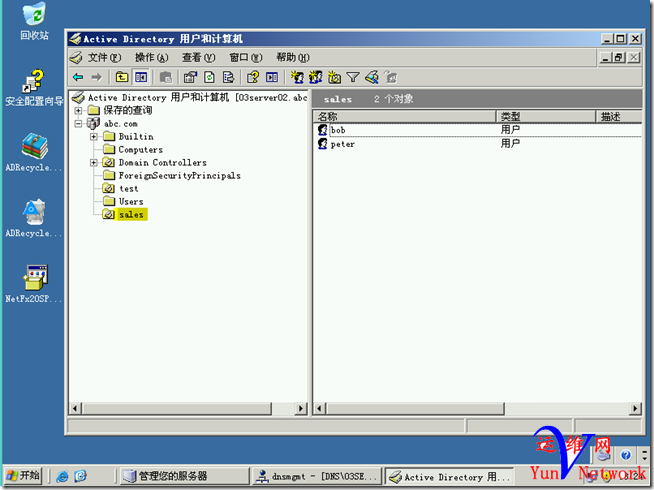654x490 pixels.
Task: Open the MMC console icon left of 文件 menu
Action: pyautogui.click(x=76, y=58)
